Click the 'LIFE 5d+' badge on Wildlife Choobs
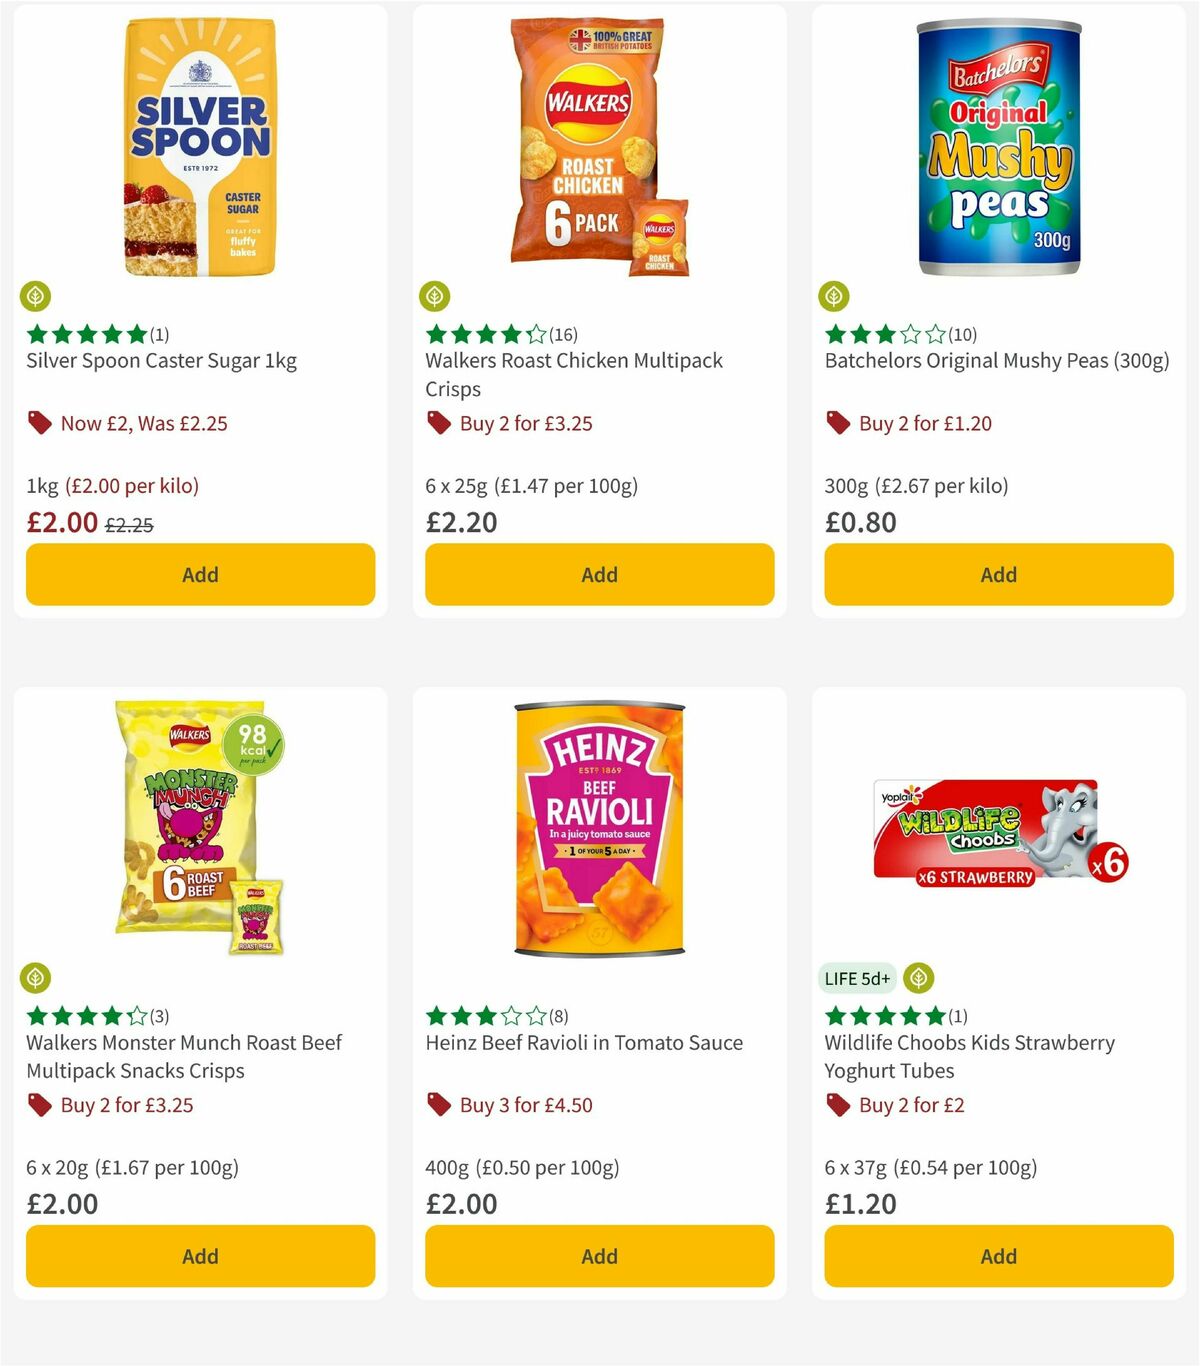Viewport: 1200px width, 1366px height. (856, 978)
